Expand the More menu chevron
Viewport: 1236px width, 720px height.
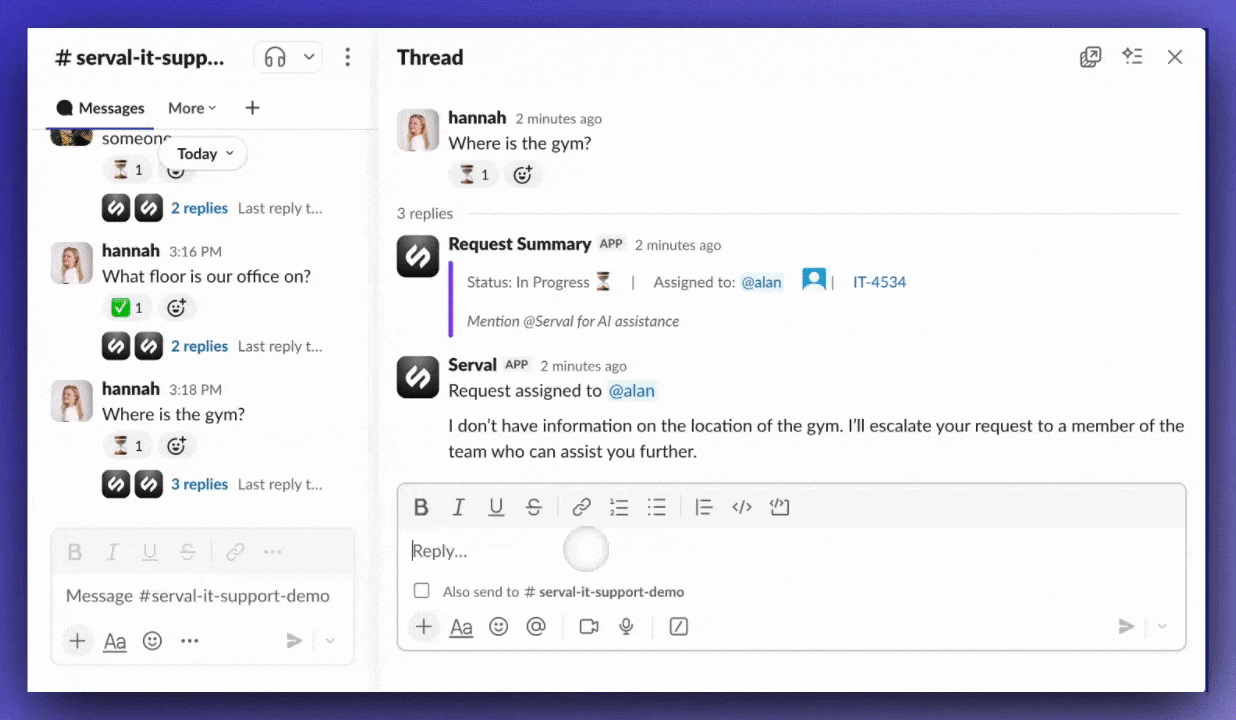coord(213,108)
